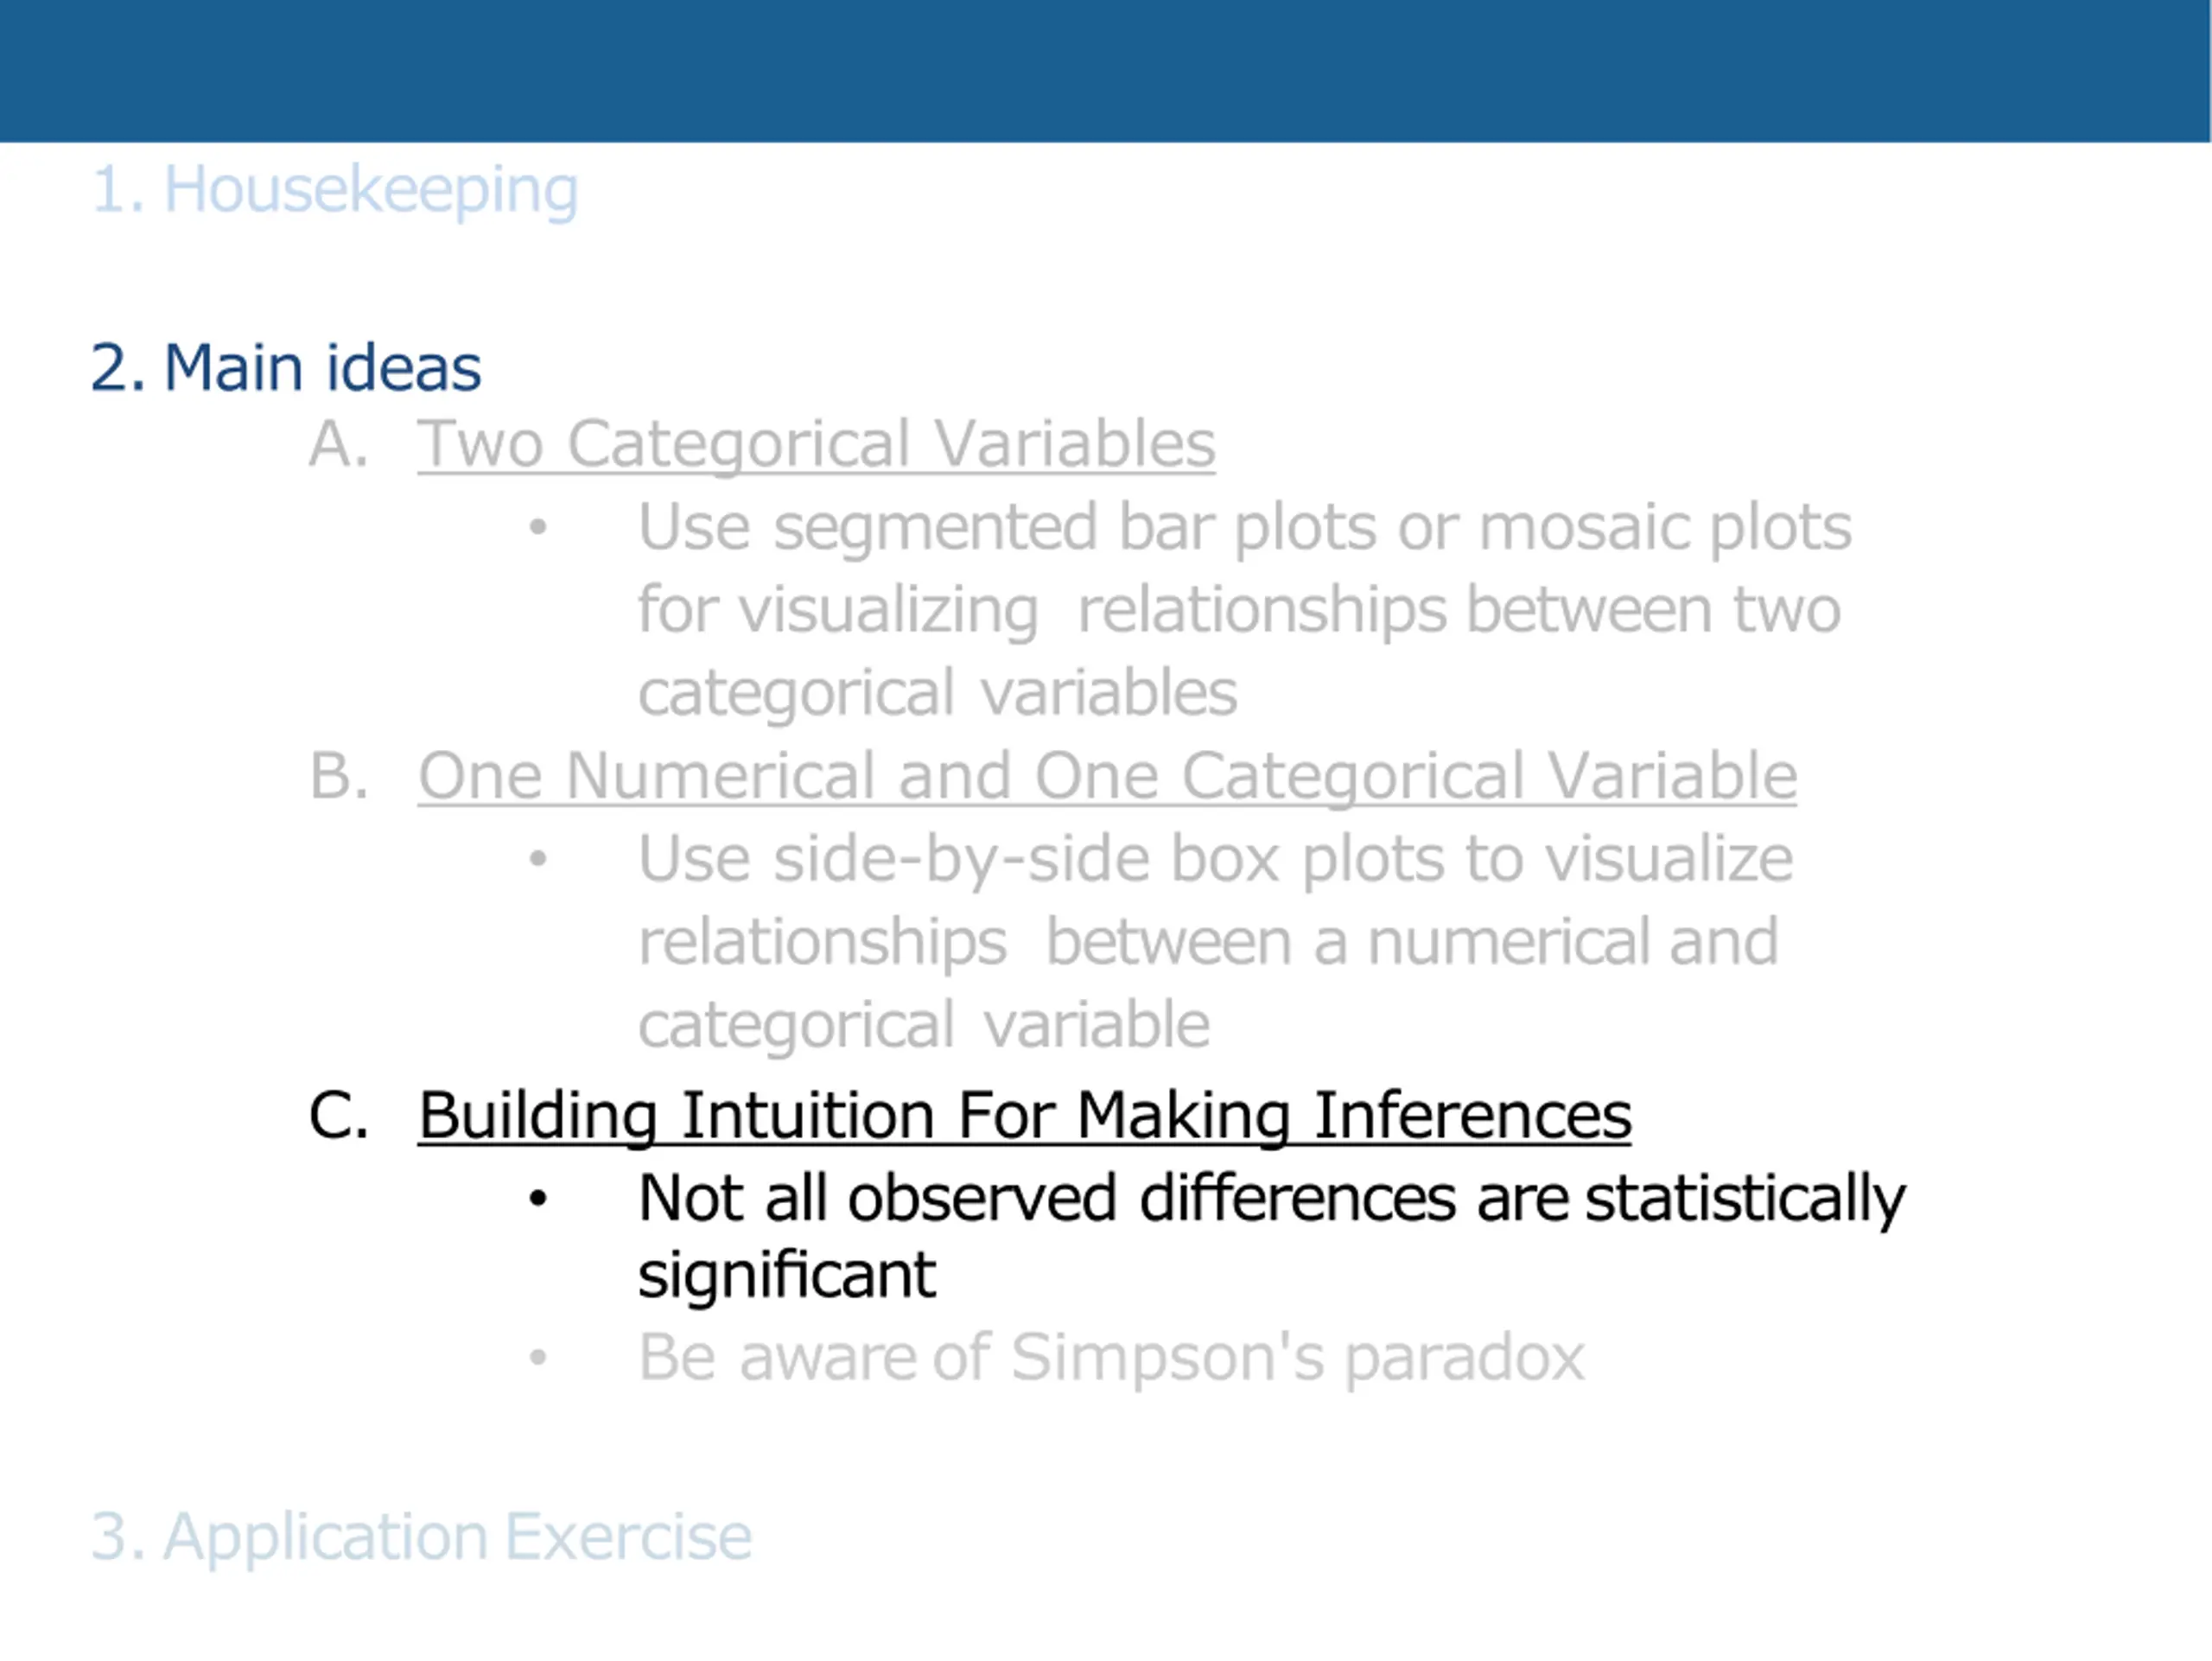Click the 'C.' list marker
The width and height of the screenshot is (2212, 1661).
click(x=338, y=1114)
